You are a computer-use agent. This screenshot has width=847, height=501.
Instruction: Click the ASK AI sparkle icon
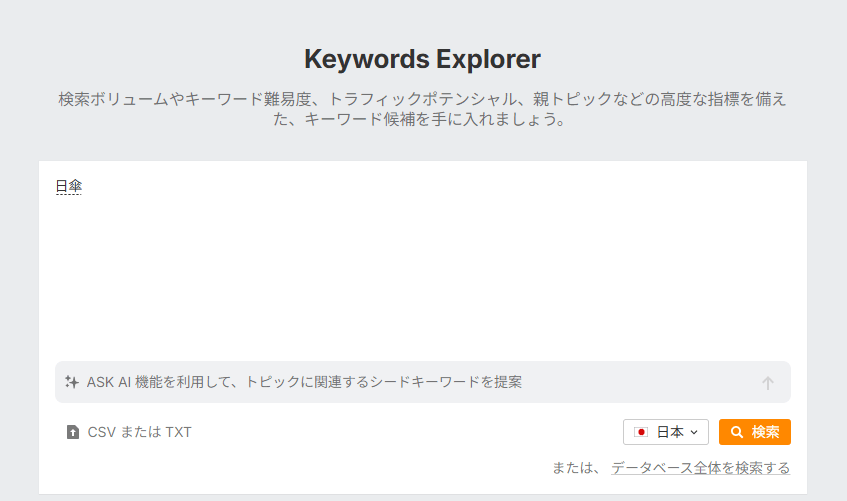pos(72,382)
